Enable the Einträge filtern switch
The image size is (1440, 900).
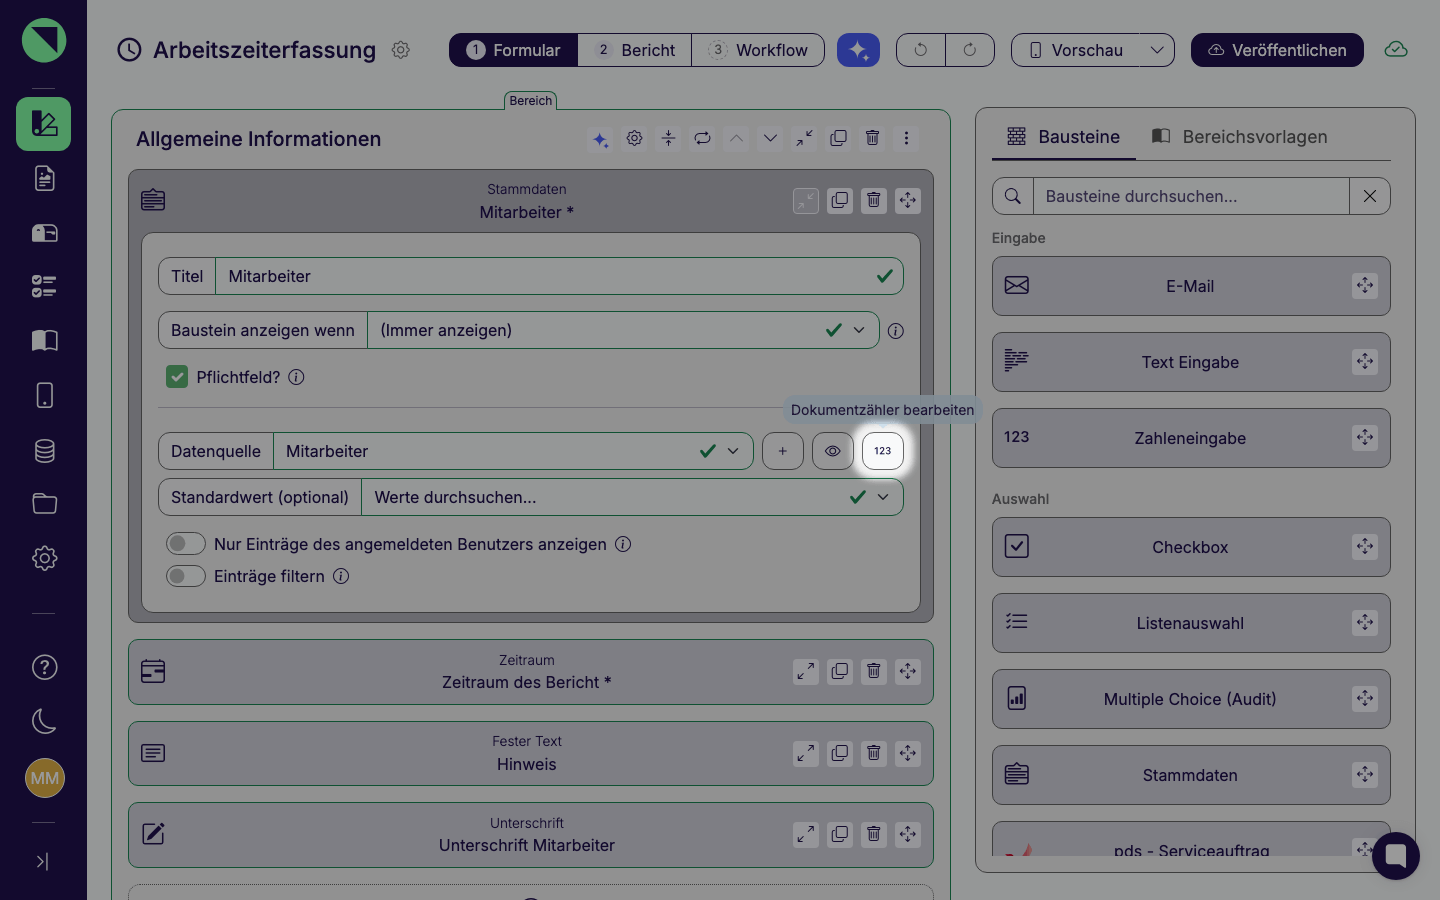(186, 576)
